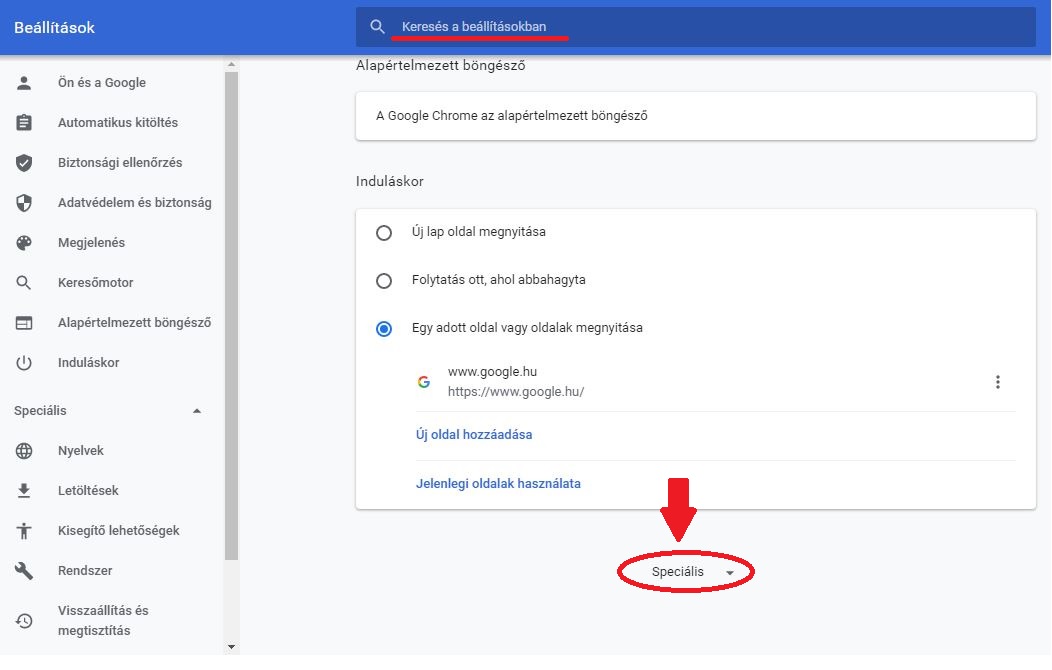1052x670 pixels.
Task: Click the Keresőmotor magnifier icon
Action: coord(23,283)
